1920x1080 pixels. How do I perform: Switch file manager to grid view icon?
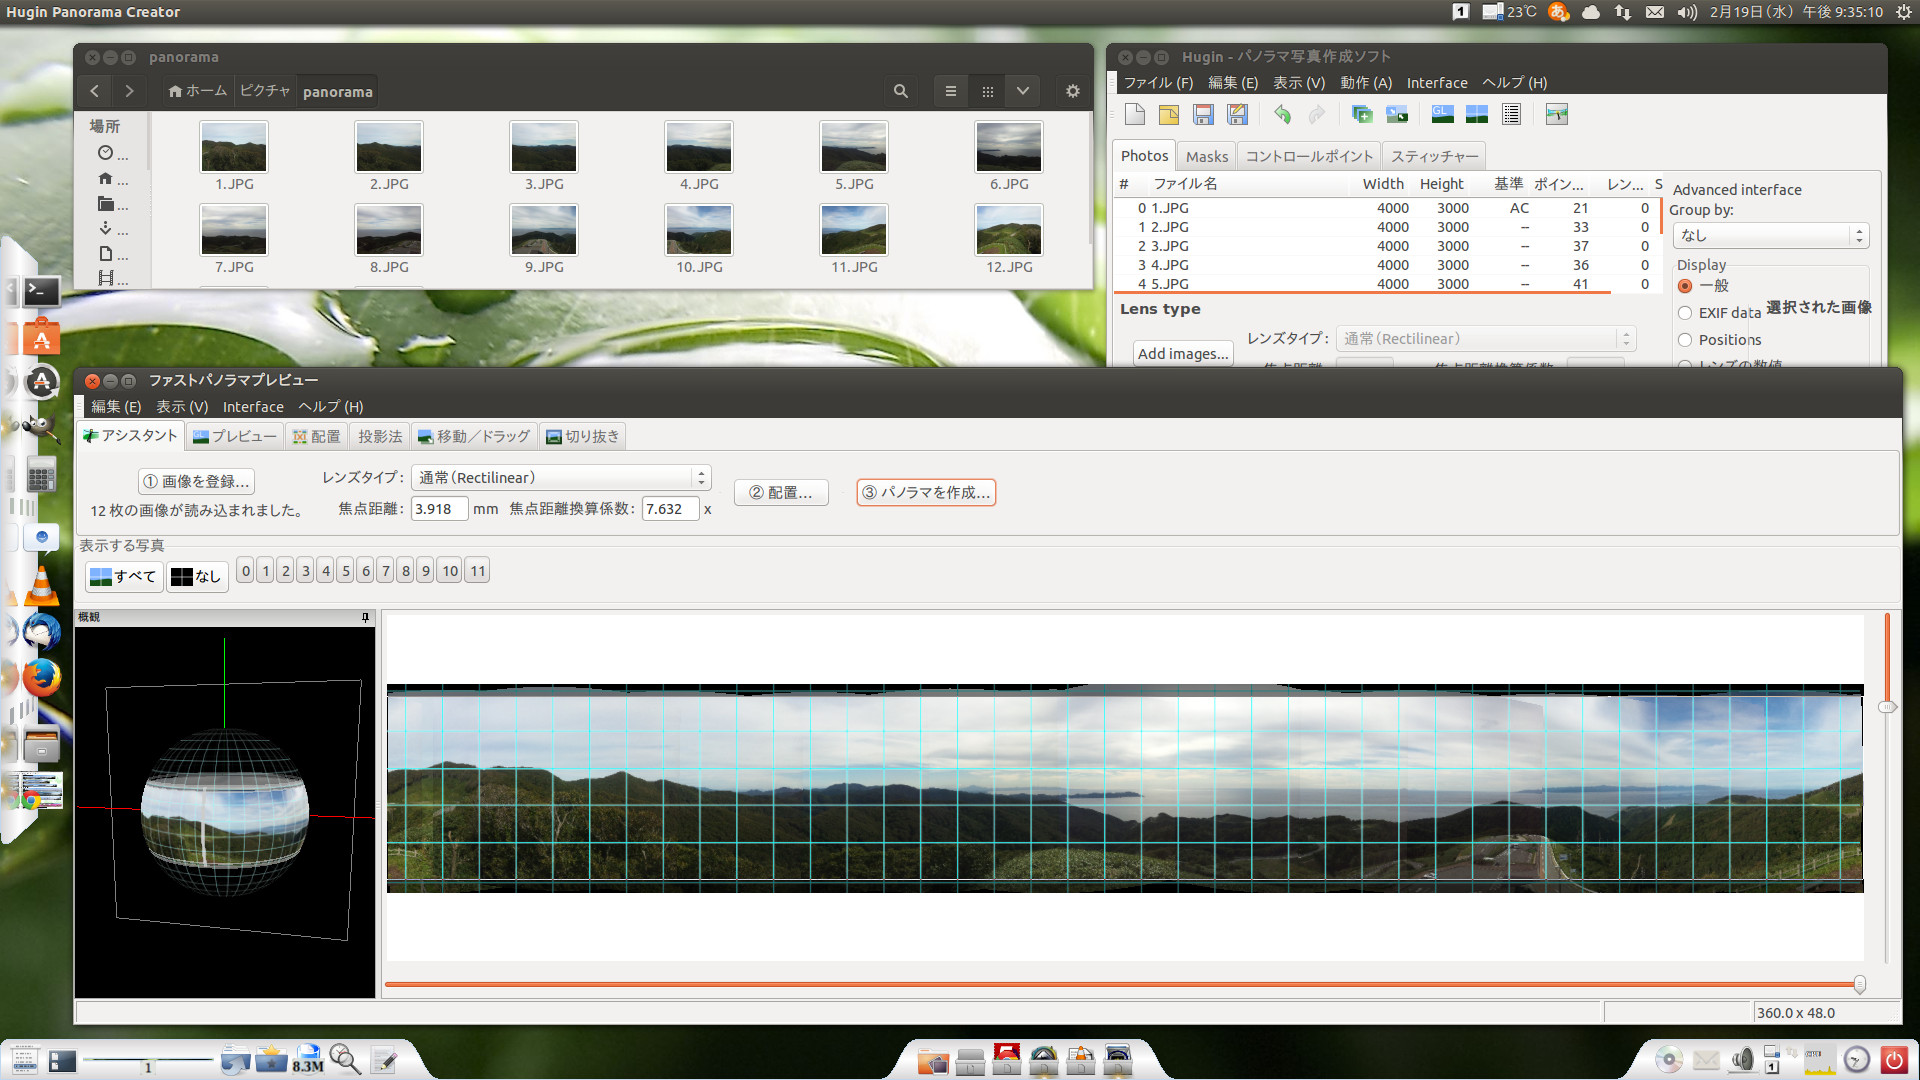[x=987, y=91]
